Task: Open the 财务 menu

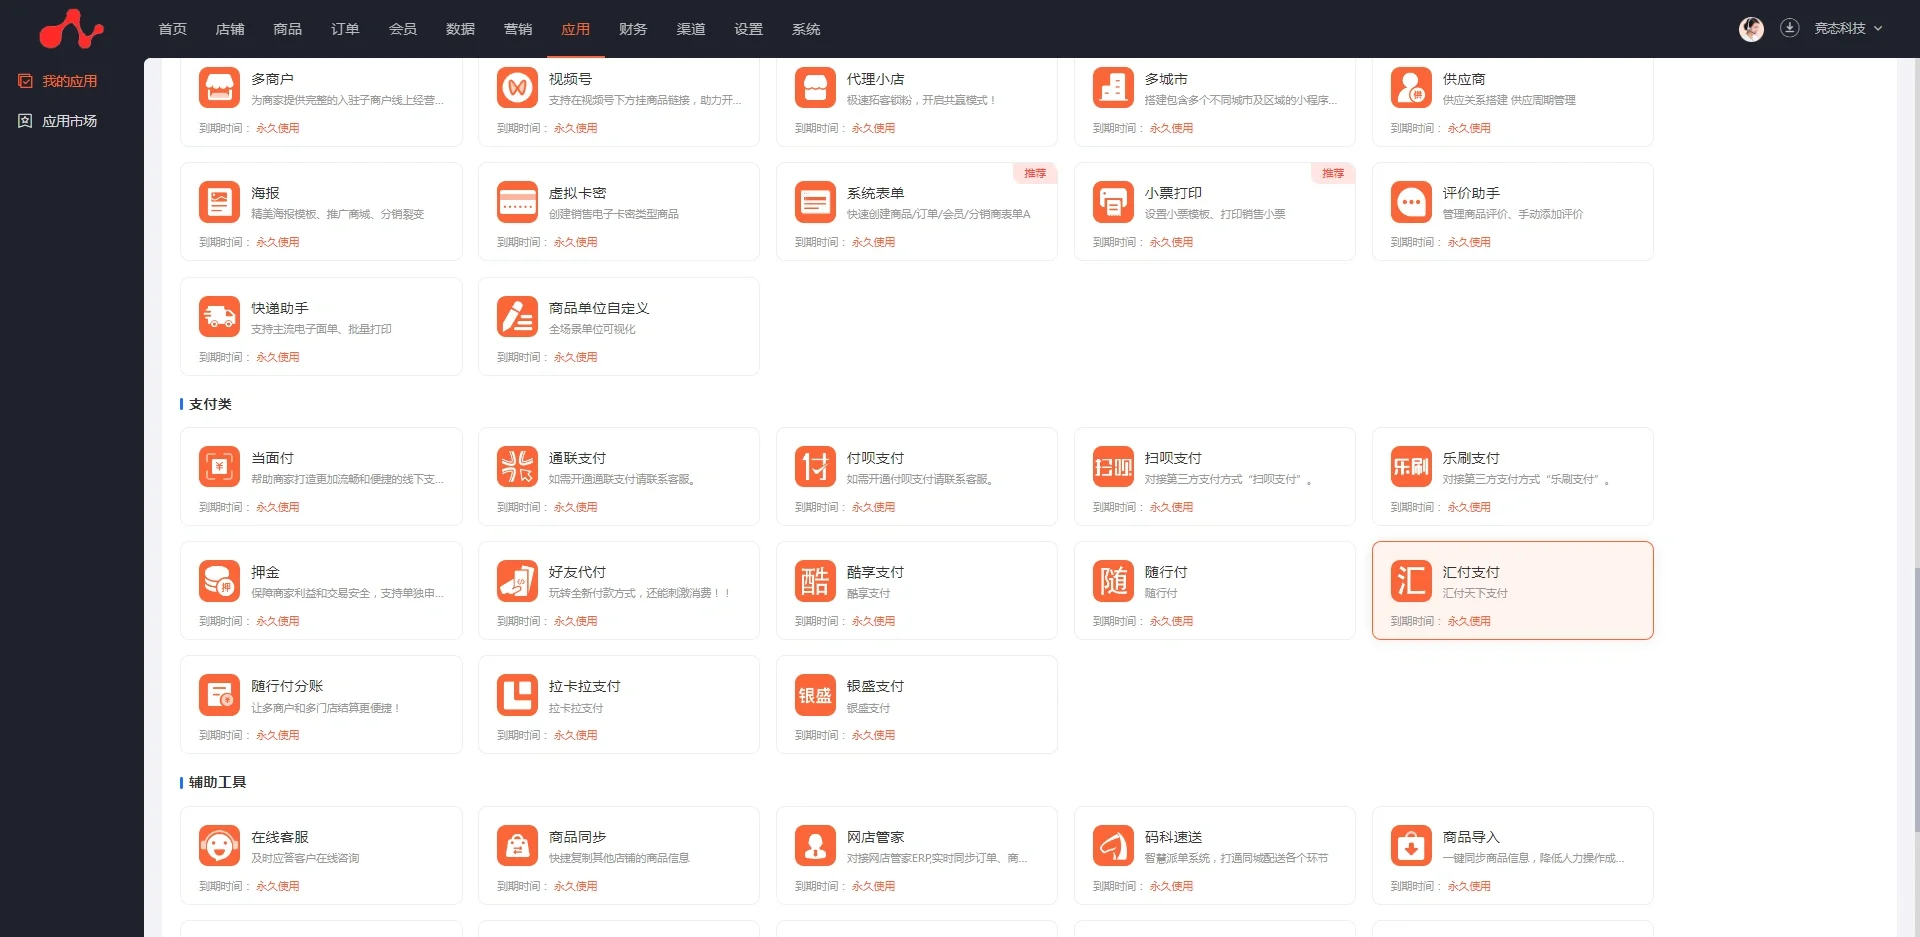Action: pyautogui.click(x=633, y=29)
